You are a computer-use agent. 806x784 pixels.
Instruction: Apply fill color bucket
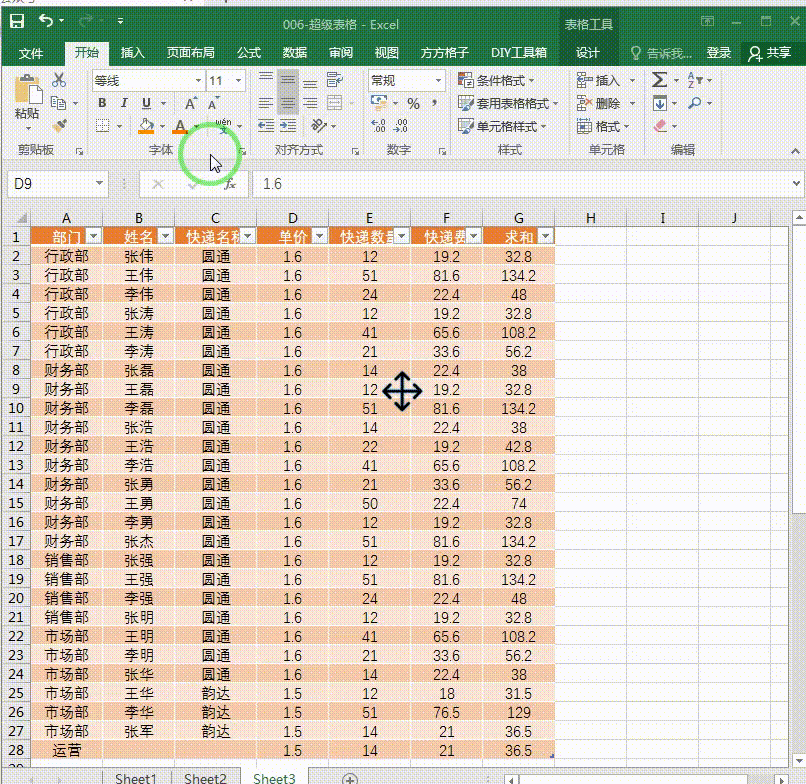[146, 126]
